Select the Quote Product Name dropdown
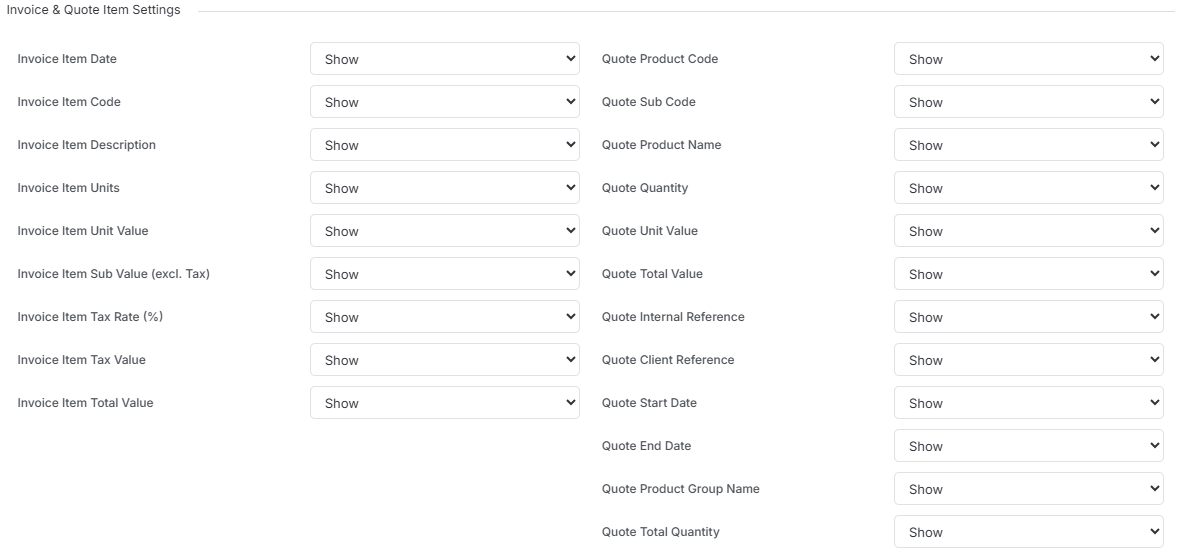Viewport: 1184px width, 557px height. click(x=1029, y=145)
